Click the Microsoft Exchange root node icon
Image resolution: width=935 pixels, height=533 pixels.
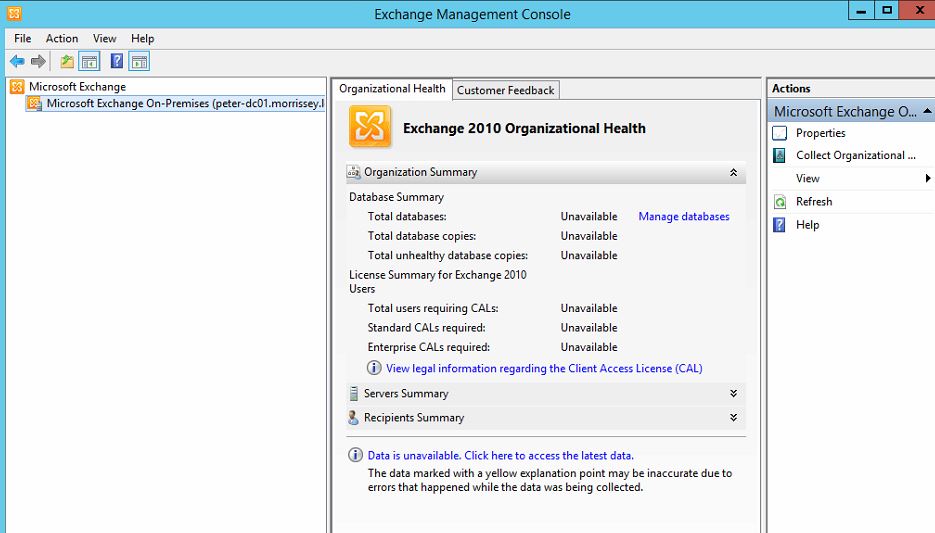coord(17,87)
